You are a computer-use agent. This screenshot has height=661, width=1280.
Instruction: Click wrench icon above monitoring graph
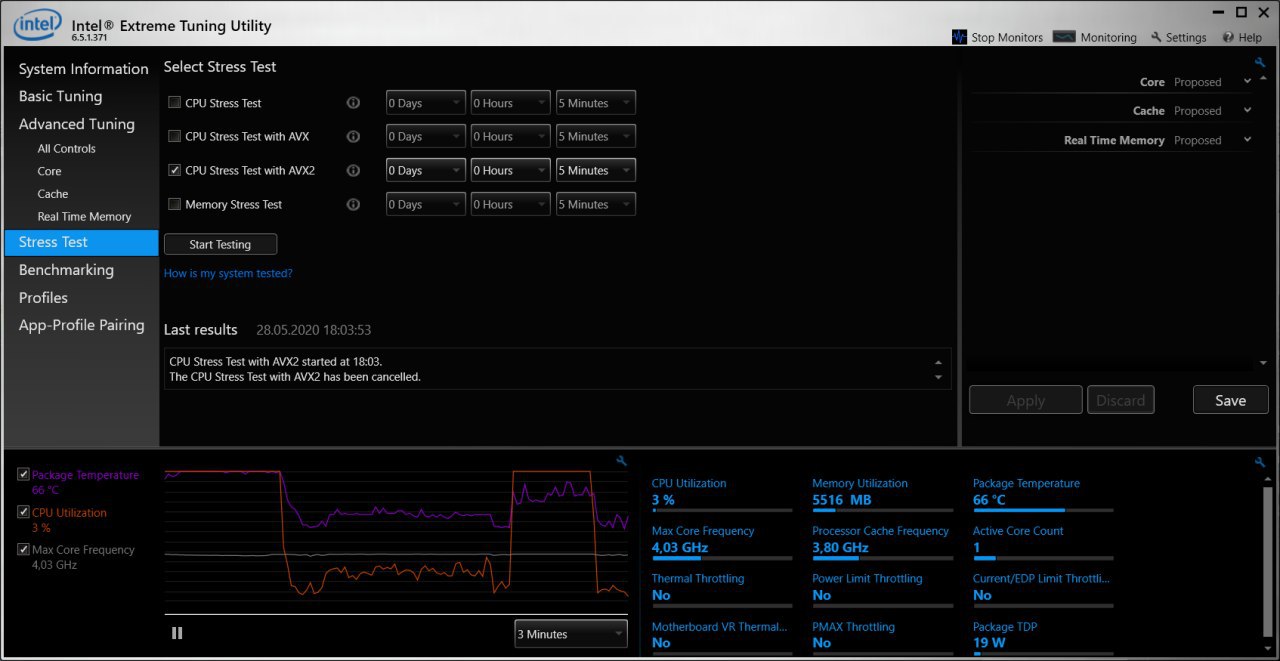point(622,461)
